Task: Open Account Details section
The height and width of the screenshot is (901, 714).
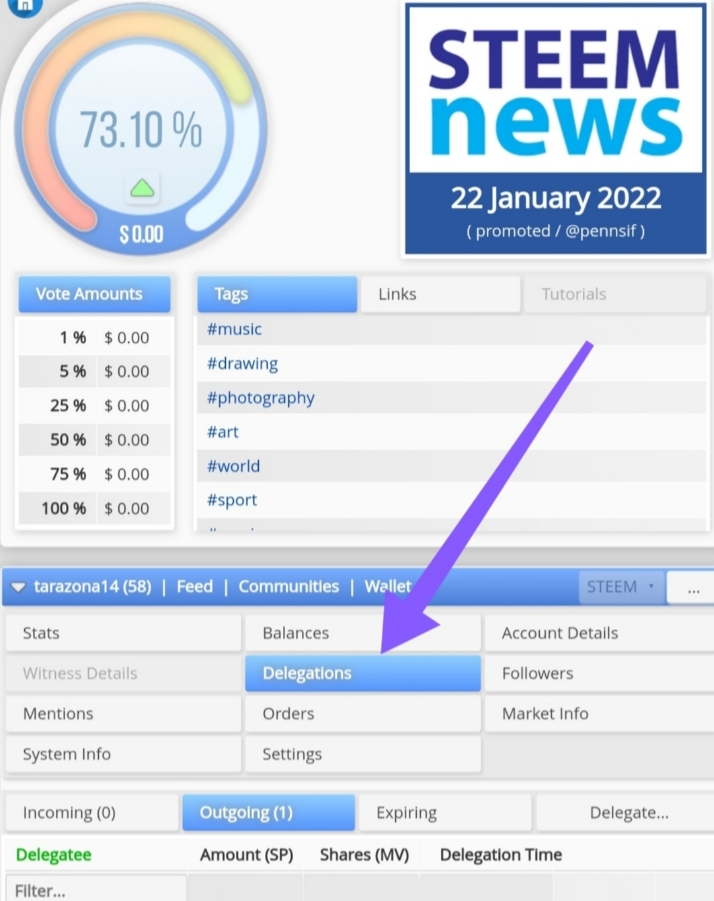Action: [x=600, y=633]
